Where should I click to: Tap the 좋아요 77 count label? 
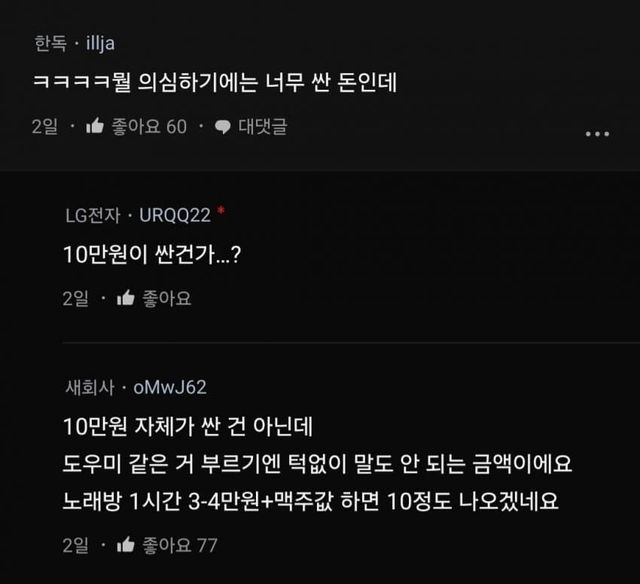point(180,545)
